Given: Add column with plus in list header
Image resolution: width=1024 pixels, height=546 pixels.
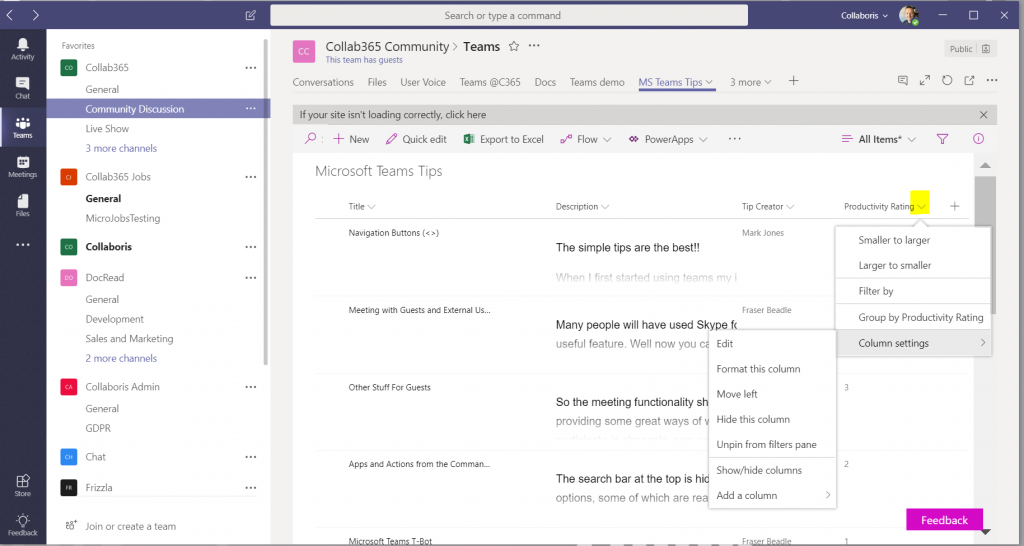Looking at the screenshot, I should pos(955,206).
